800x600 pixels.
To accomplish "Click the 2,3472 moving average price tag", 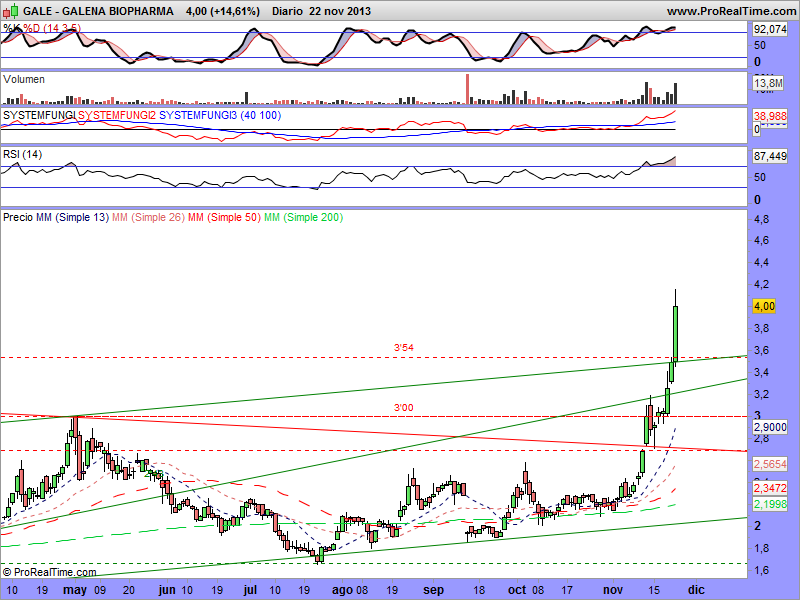I will (770, 488).
